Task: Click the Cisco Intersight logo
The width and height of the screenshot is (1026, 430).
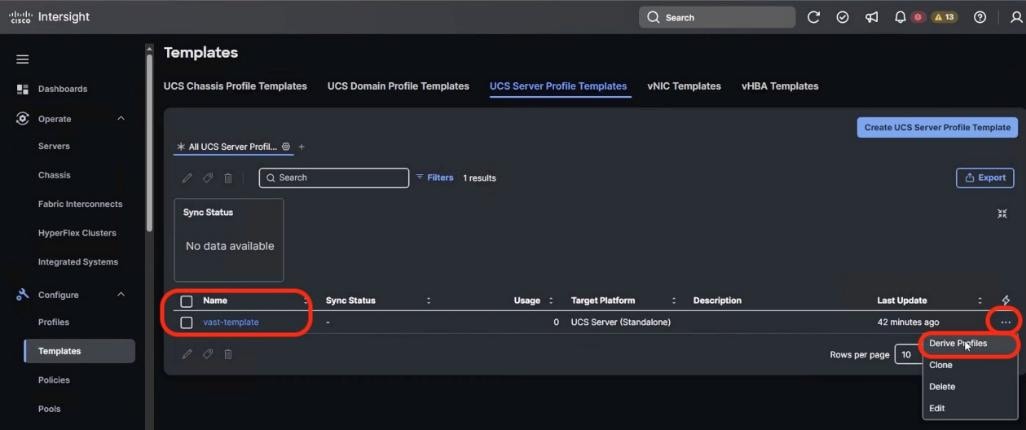Action: [x=49, y=17]
